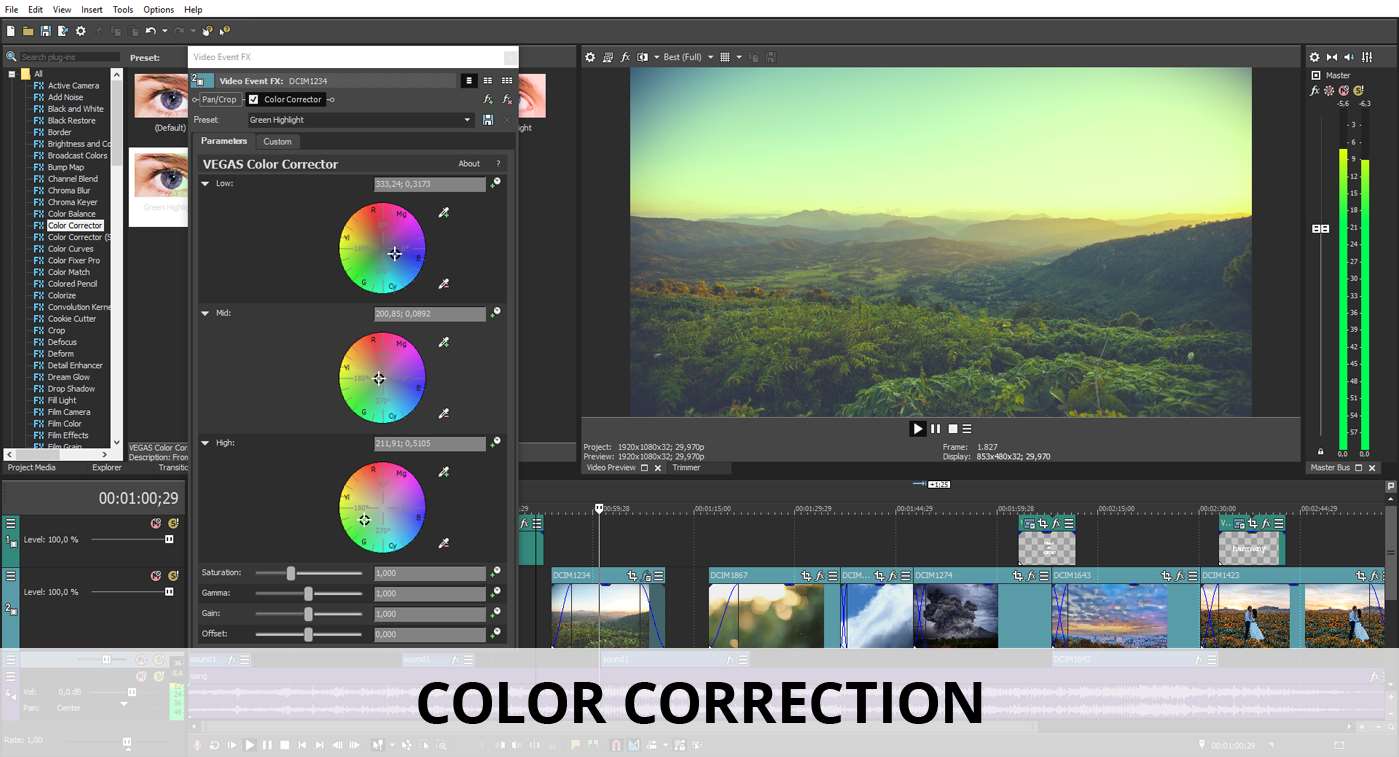Image resolution: width=1399 pixels, height=757 pixels.
Task: Solo video track 1
Action: 173,523
